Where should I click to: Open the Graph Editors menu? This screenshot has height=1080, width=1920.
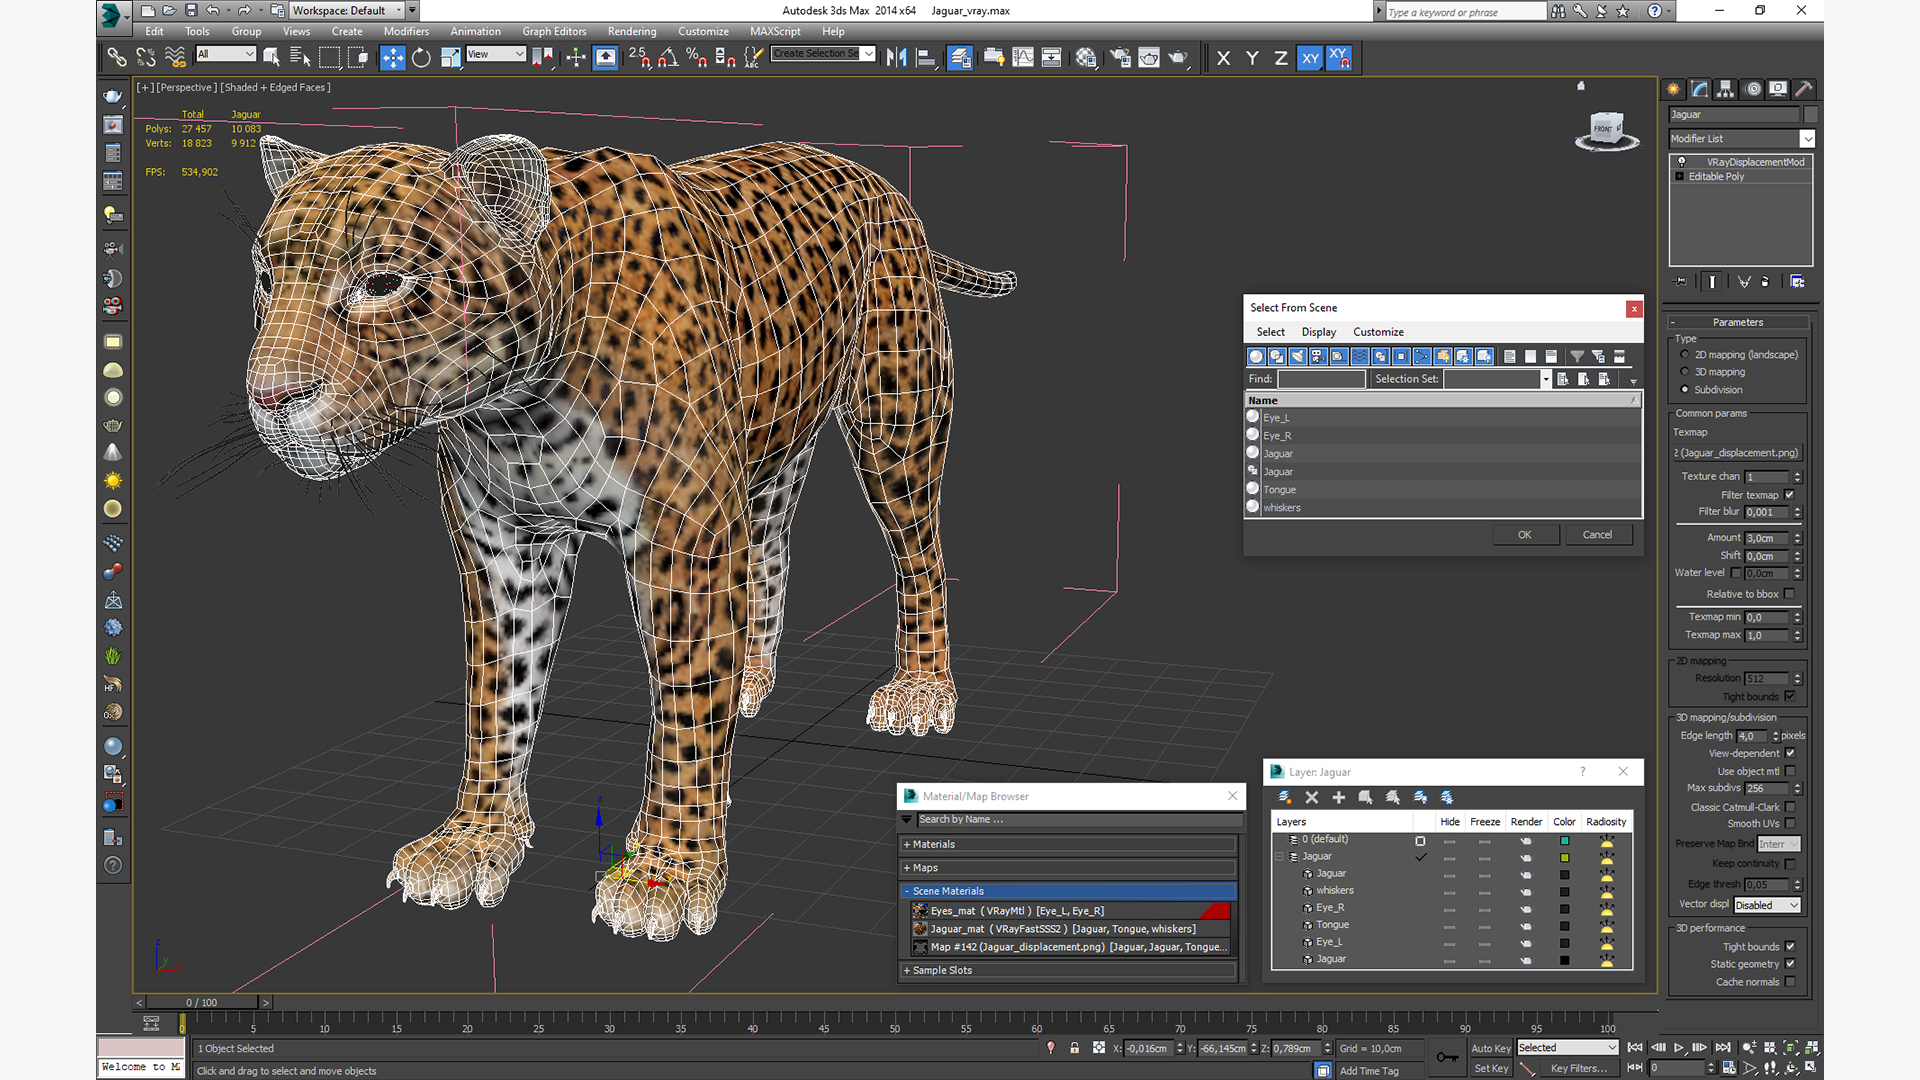coord(554,32)
